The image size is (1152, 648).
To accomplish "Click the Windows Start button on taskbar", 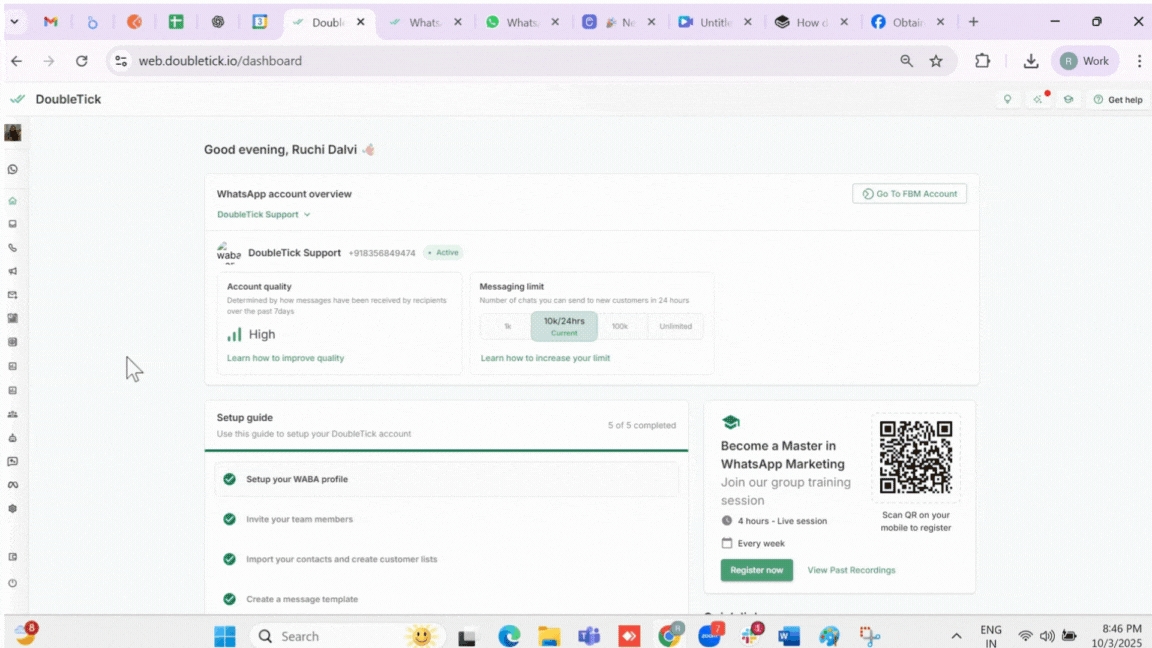I will (x=225, y=636).
